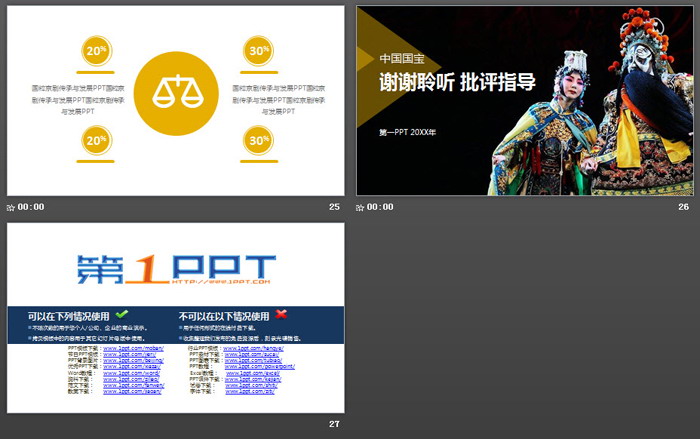Click the 00:00 timing under slide 25
Image resolution: width=700 pixels, height=439 pixels.
tap(31, 207)
